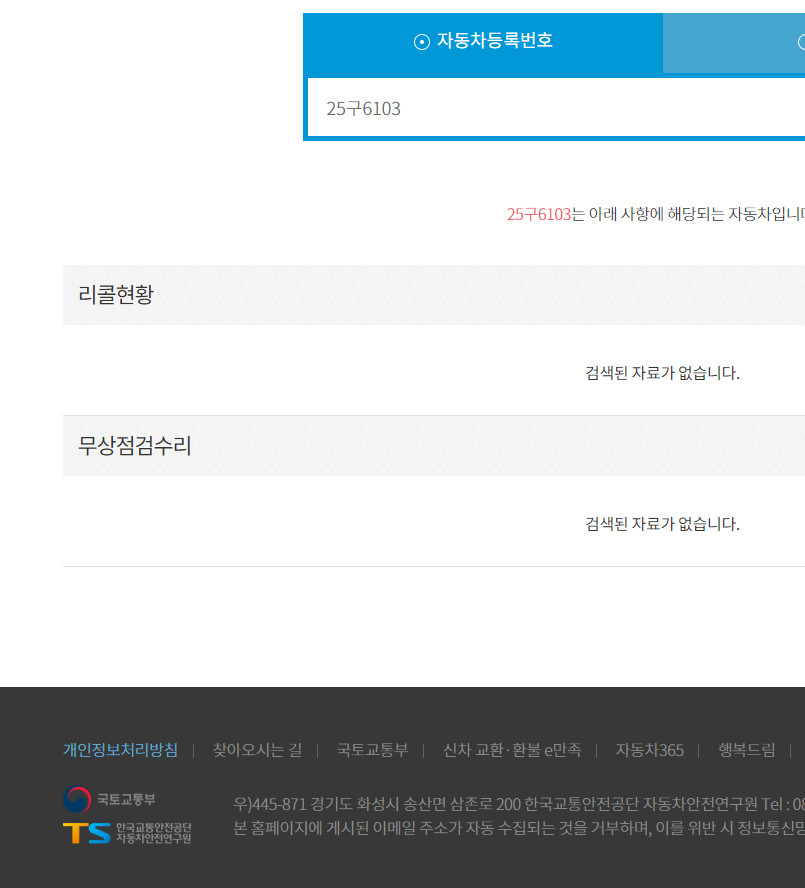This screenshot has height=888, width=805.
Task: Click the footer address line starting with 우)445-871
Action: click(519, 804)
